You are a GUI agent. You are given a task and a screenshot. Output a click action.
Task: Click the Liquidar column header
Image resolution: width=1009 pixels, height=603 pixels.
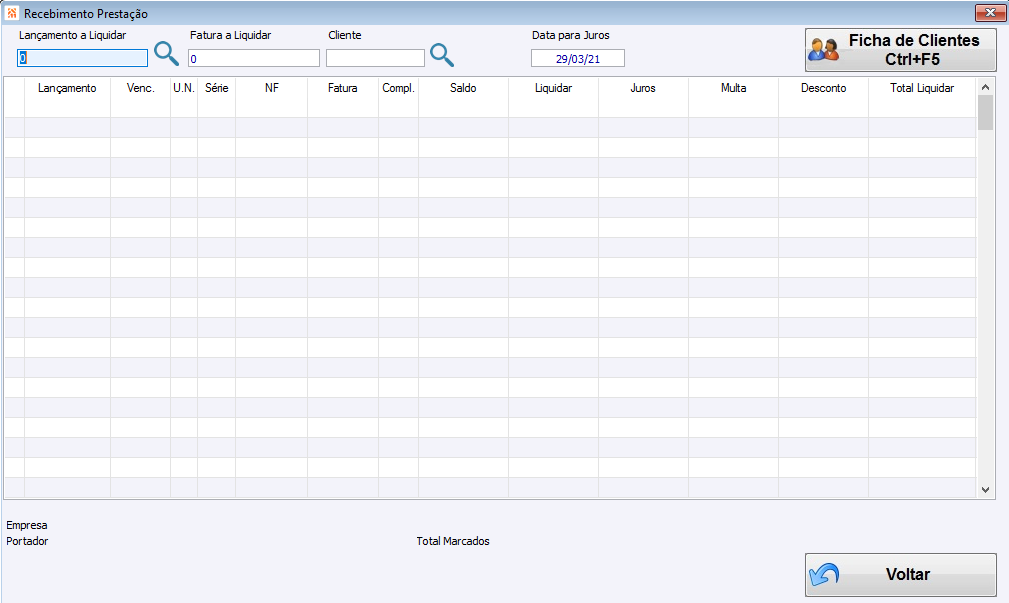(553, 88)
